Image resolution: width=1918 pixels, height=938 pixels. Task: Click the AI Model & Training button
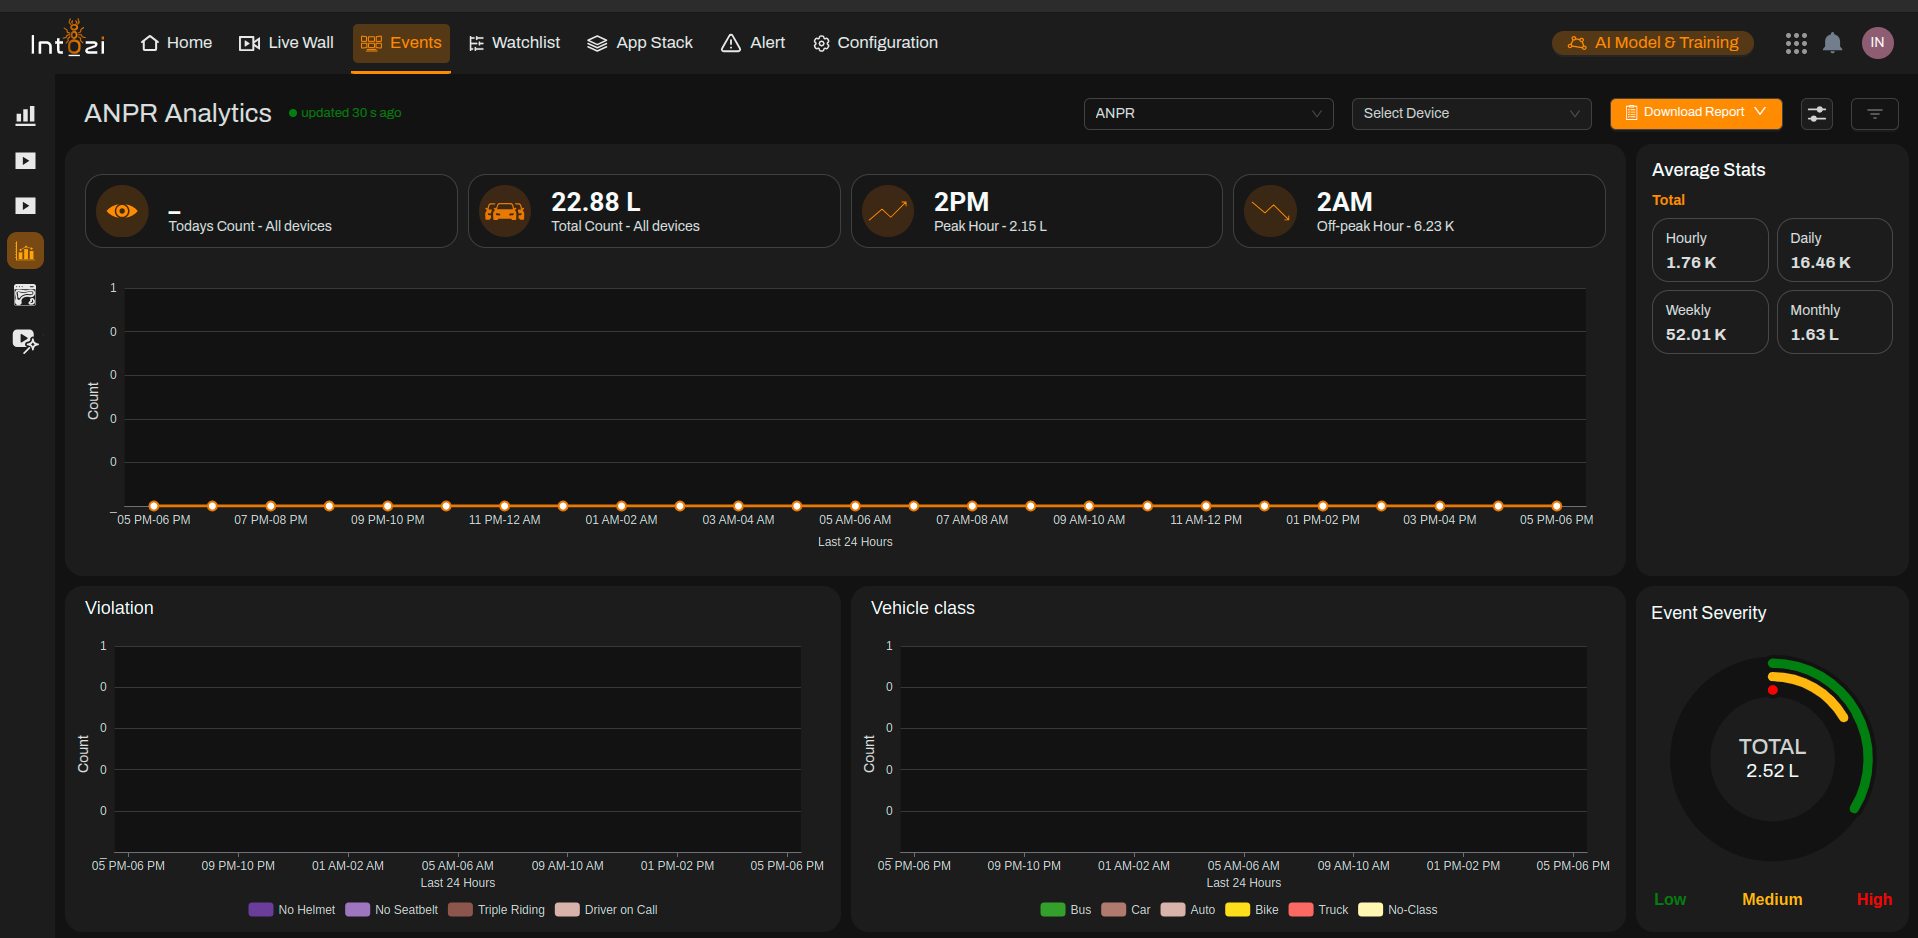[1651, 42]
